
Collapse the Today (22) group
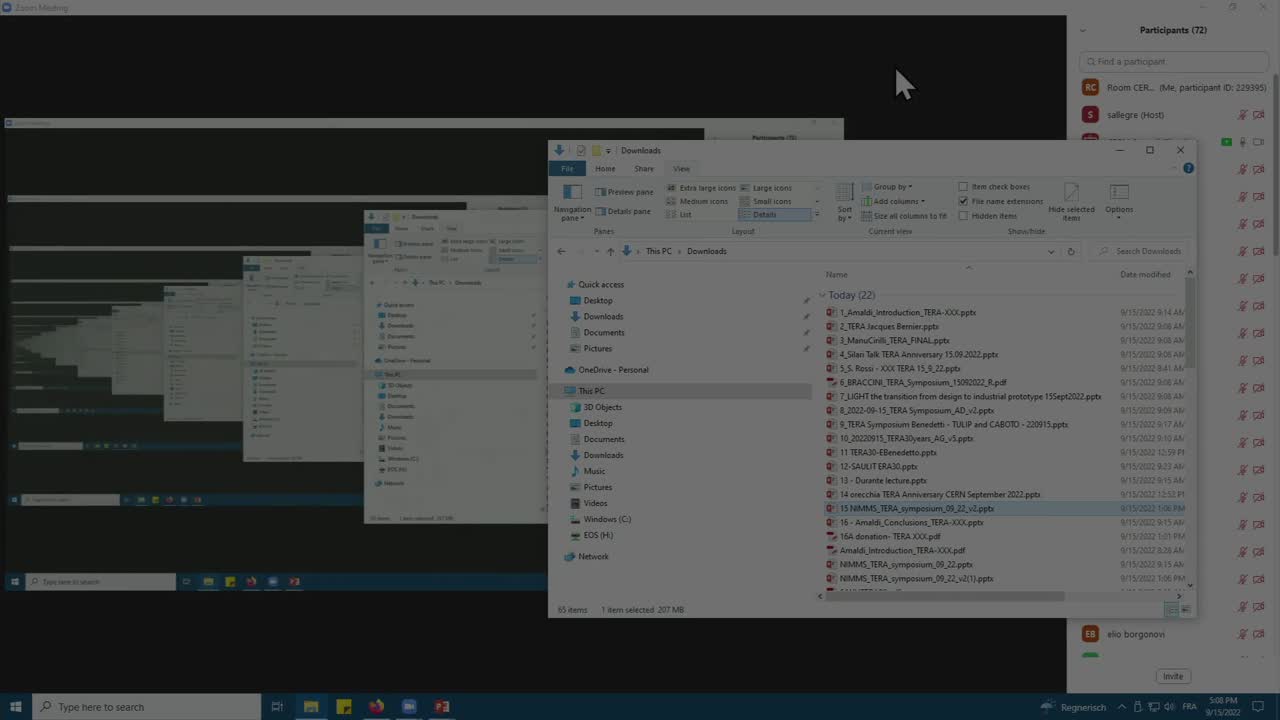tap(822, 295)
